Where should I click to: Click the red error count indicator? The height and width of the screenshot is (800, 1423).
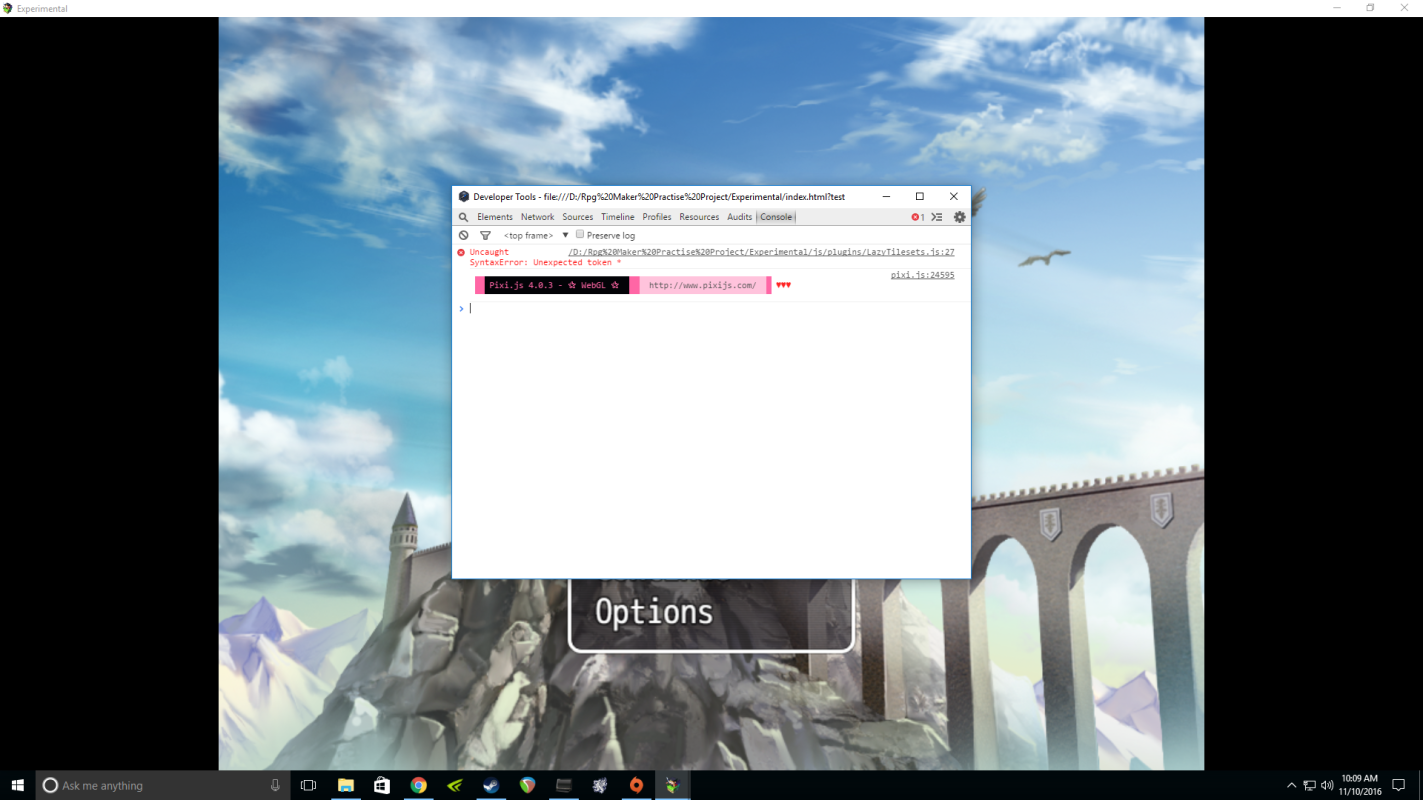click(x=917, y=217)
